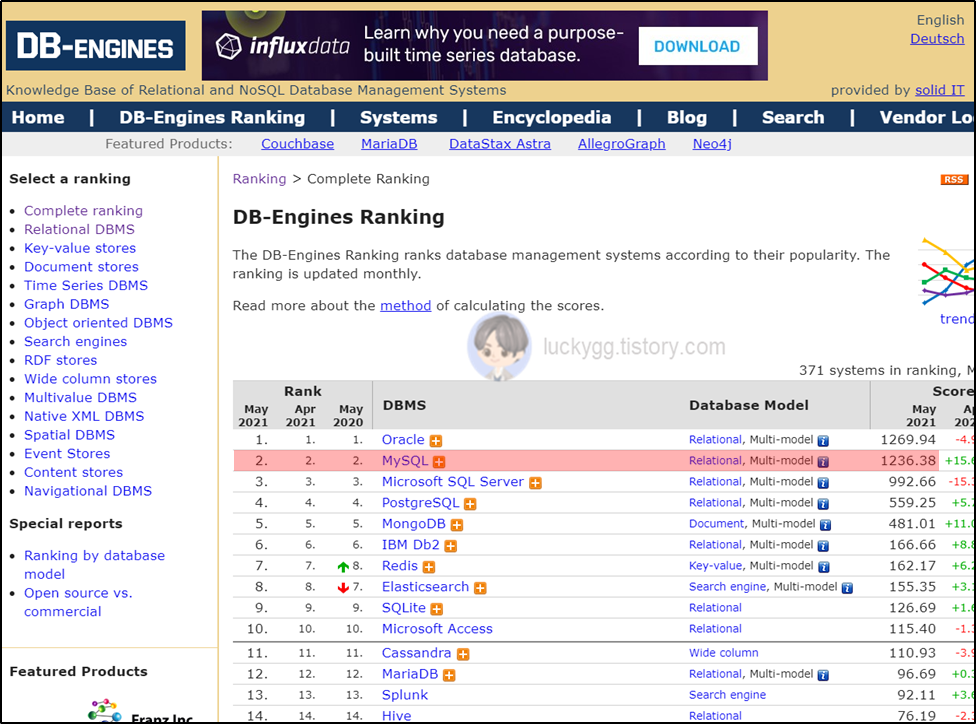Expand Redis details plus icon

(429, 567)
